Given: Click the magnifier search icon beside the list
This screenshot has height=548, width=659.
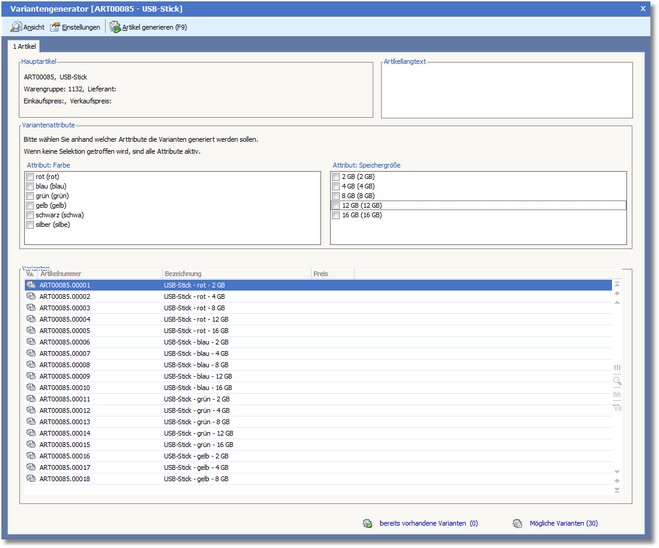Looking at the screenshot, I should point(617,381).
